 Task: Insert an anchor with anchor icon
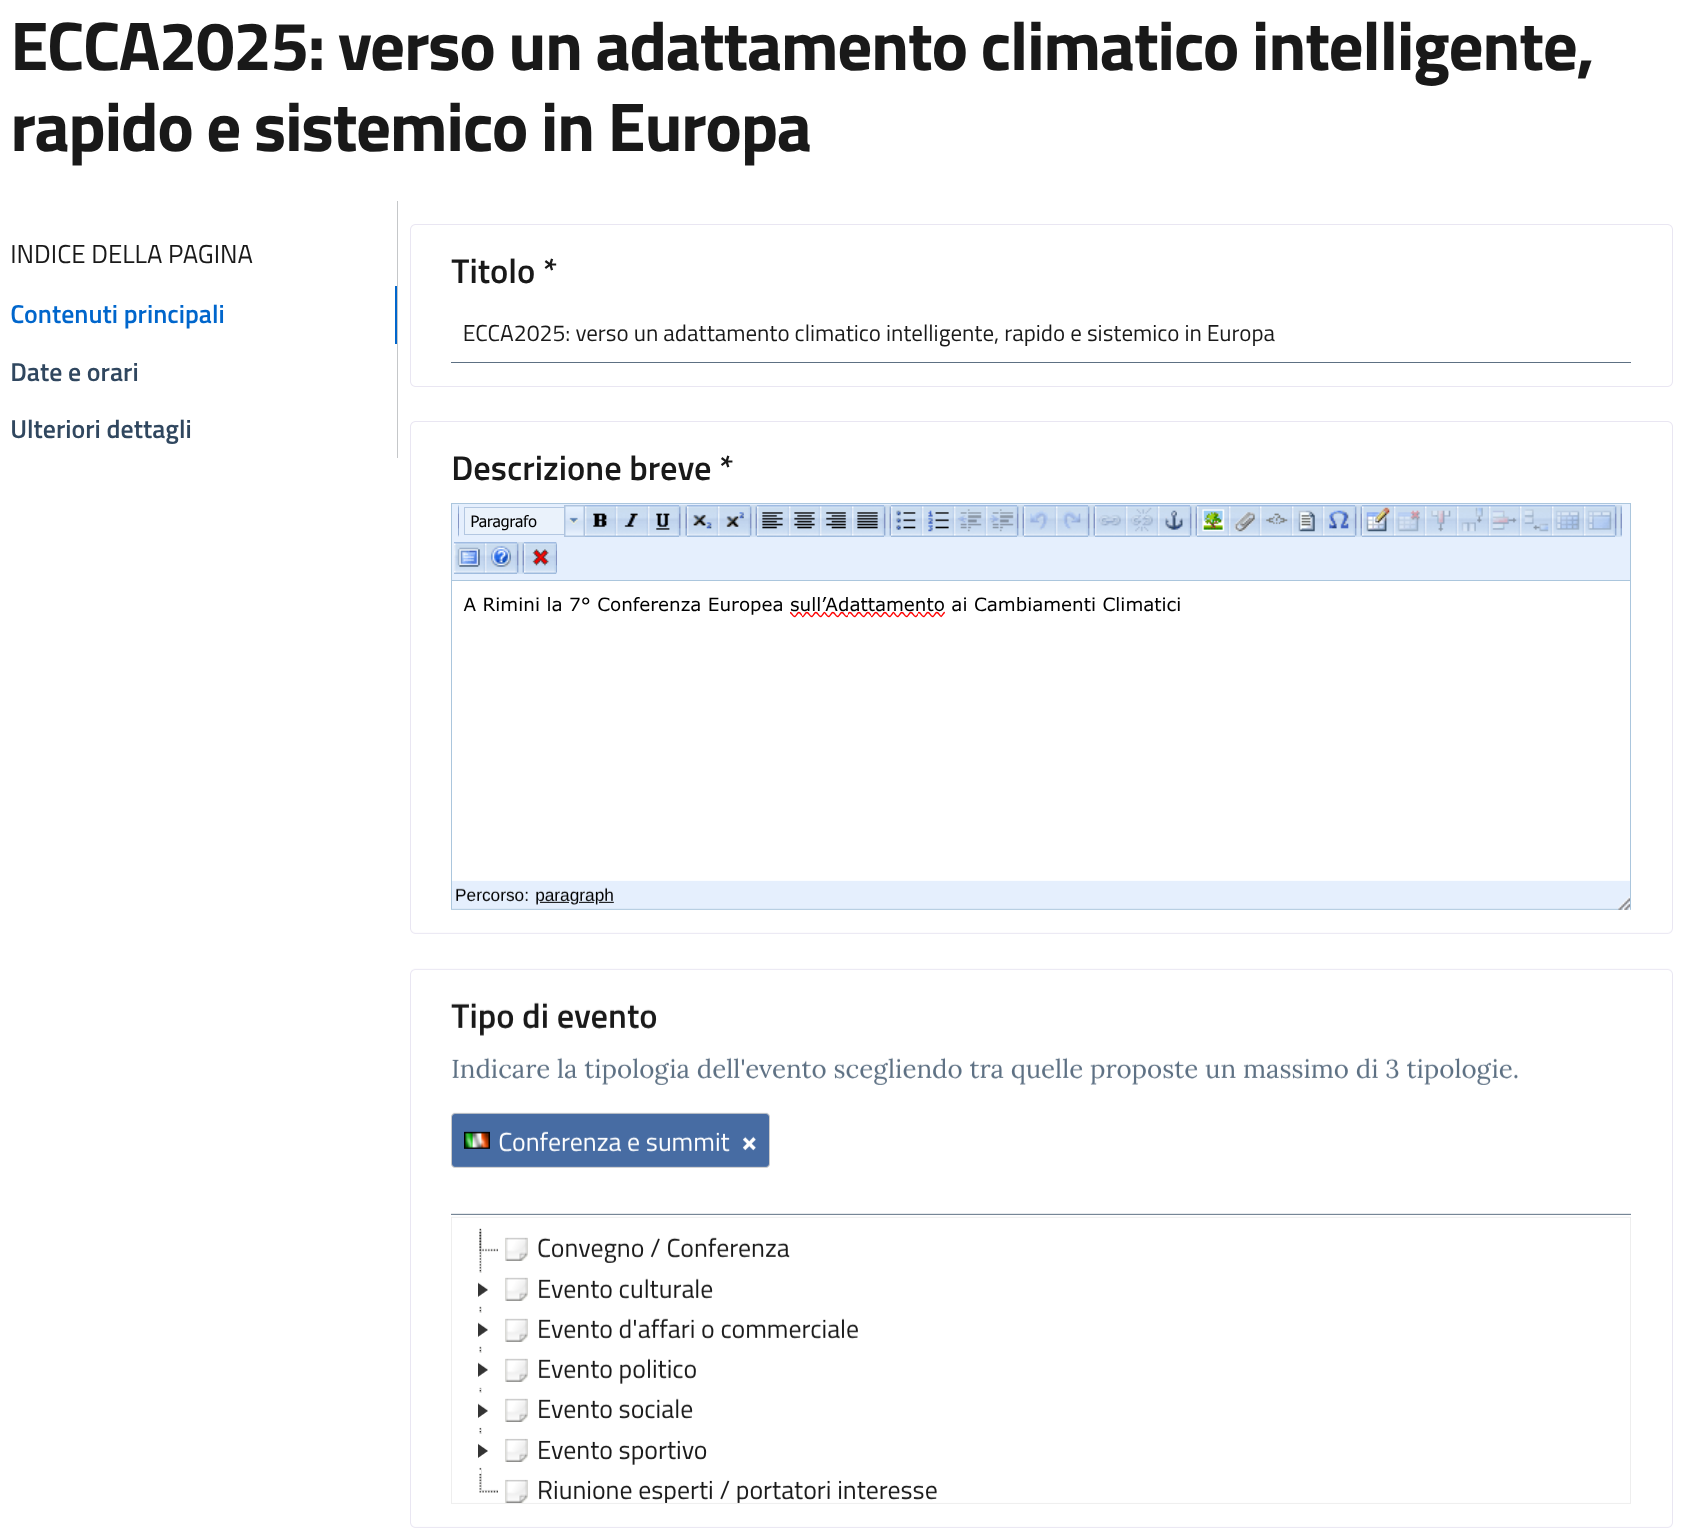(x=1174, y=521)
